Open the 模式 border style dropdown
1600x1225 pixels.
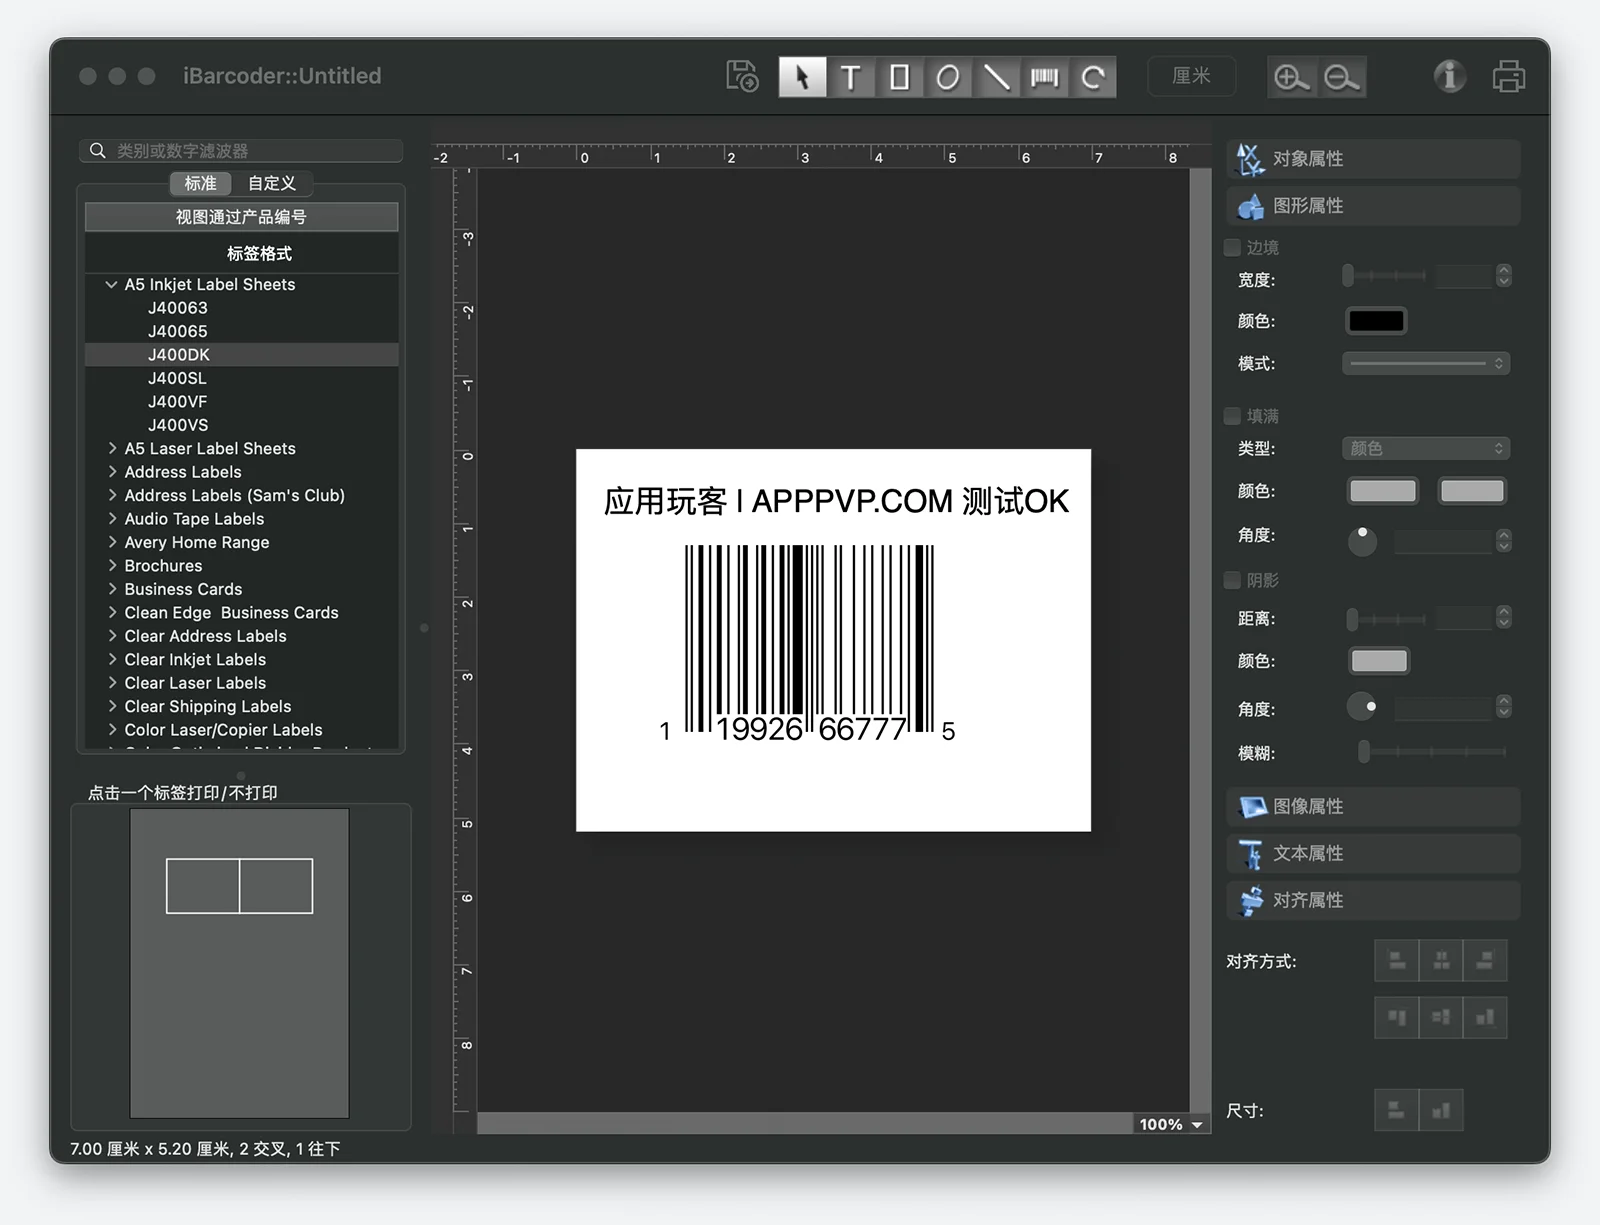(1426, 363)
